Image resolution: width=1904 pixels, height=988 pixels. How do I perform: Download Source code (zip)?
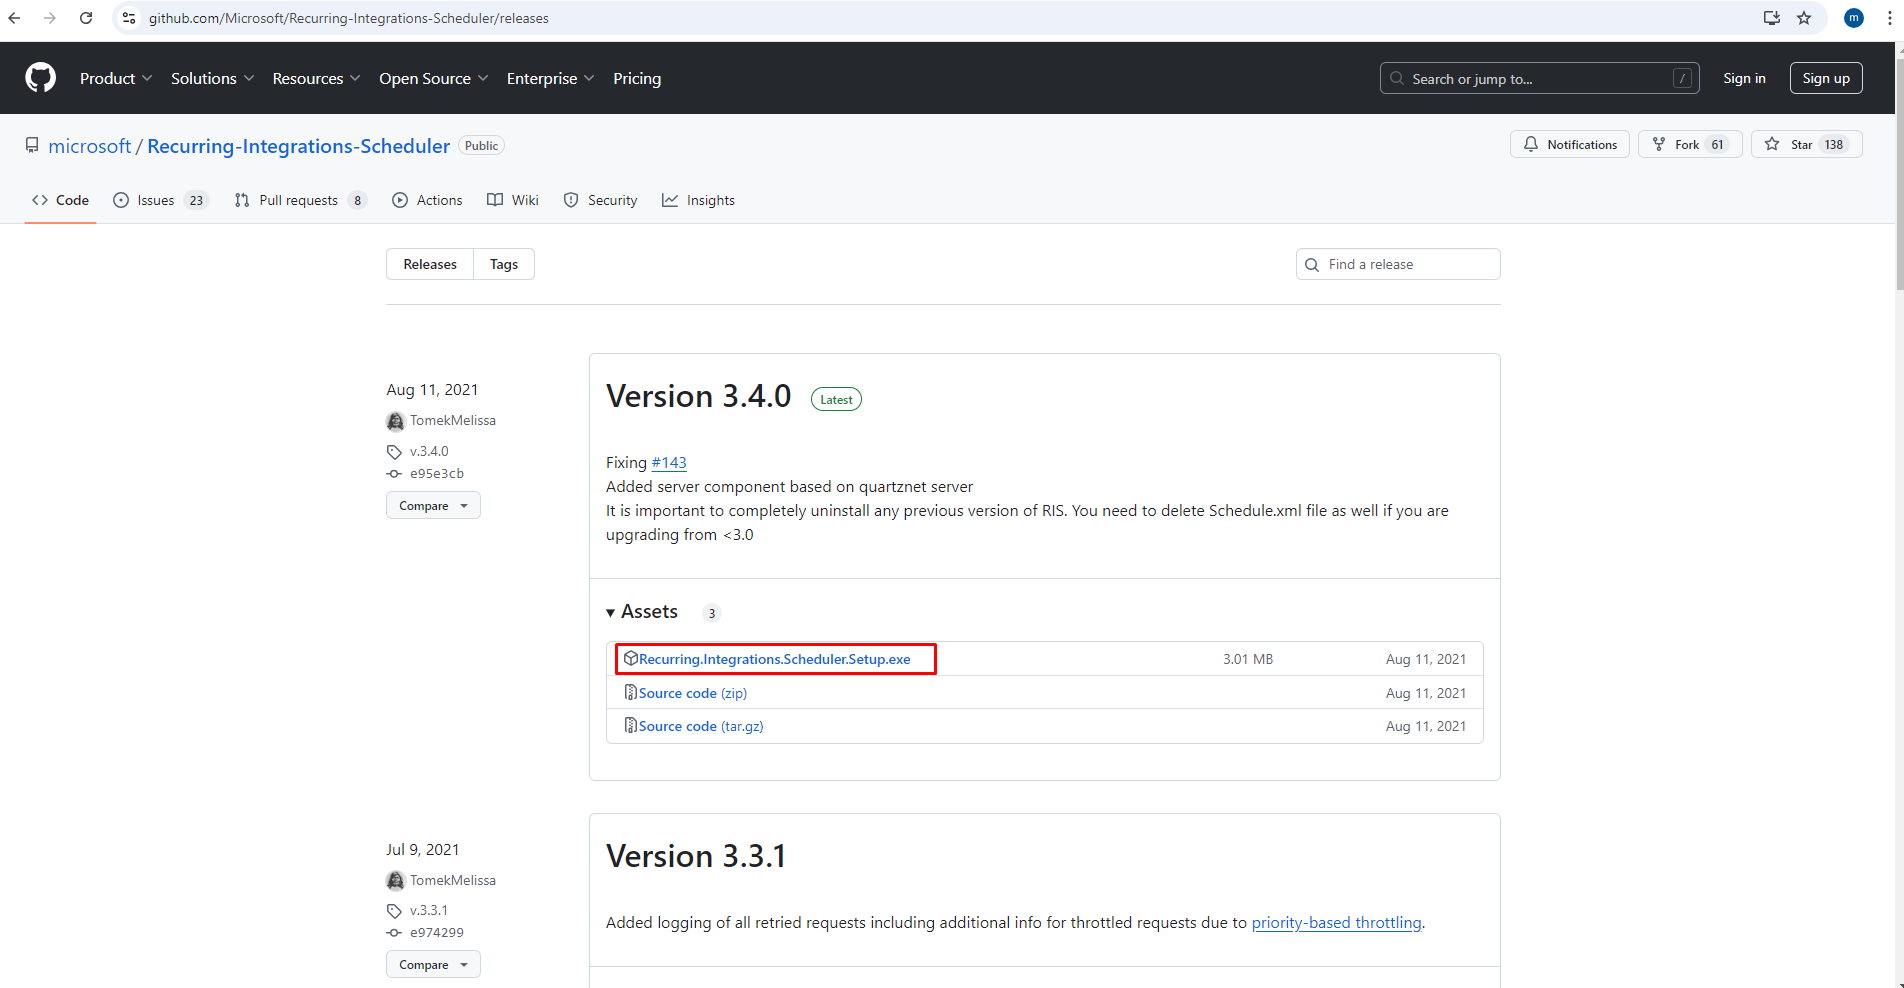693,693
